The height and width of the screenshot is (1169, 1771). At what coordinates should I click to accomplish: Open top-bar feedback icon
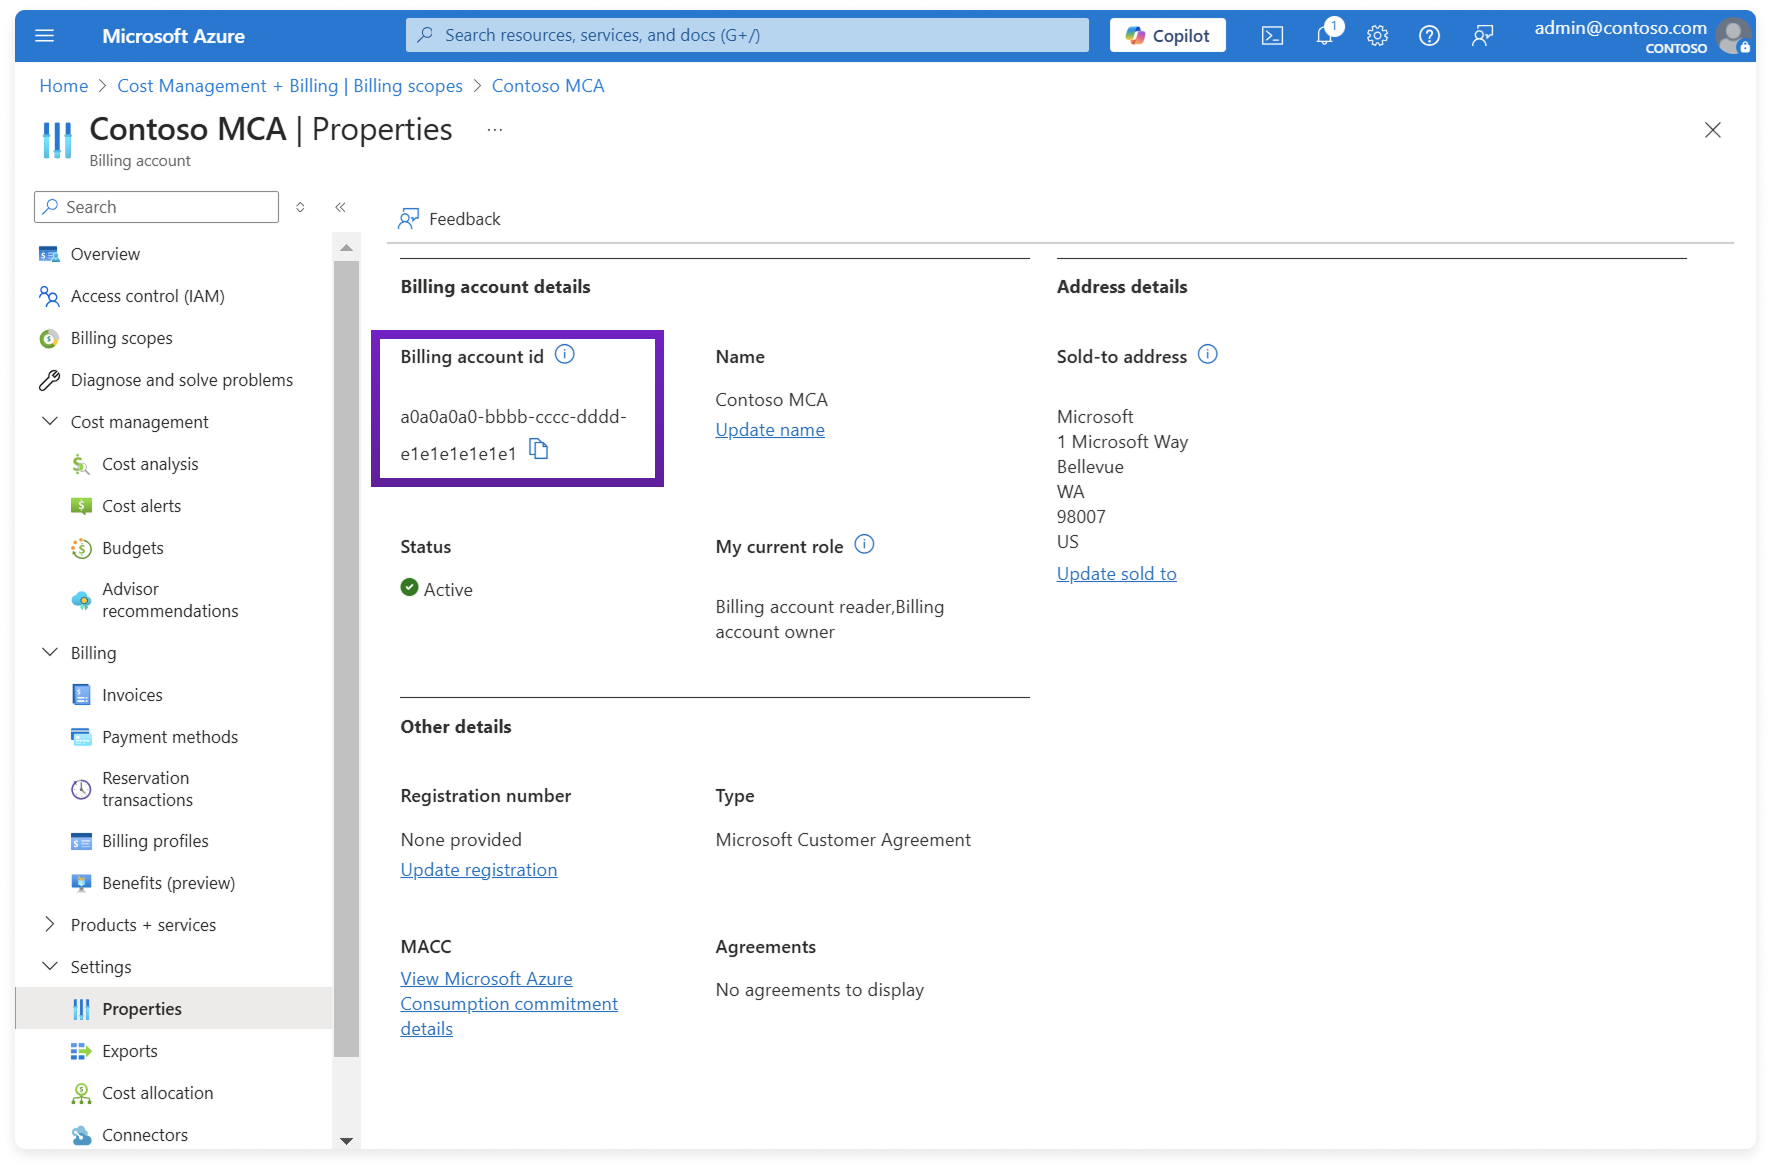(x=1483, y=36)
